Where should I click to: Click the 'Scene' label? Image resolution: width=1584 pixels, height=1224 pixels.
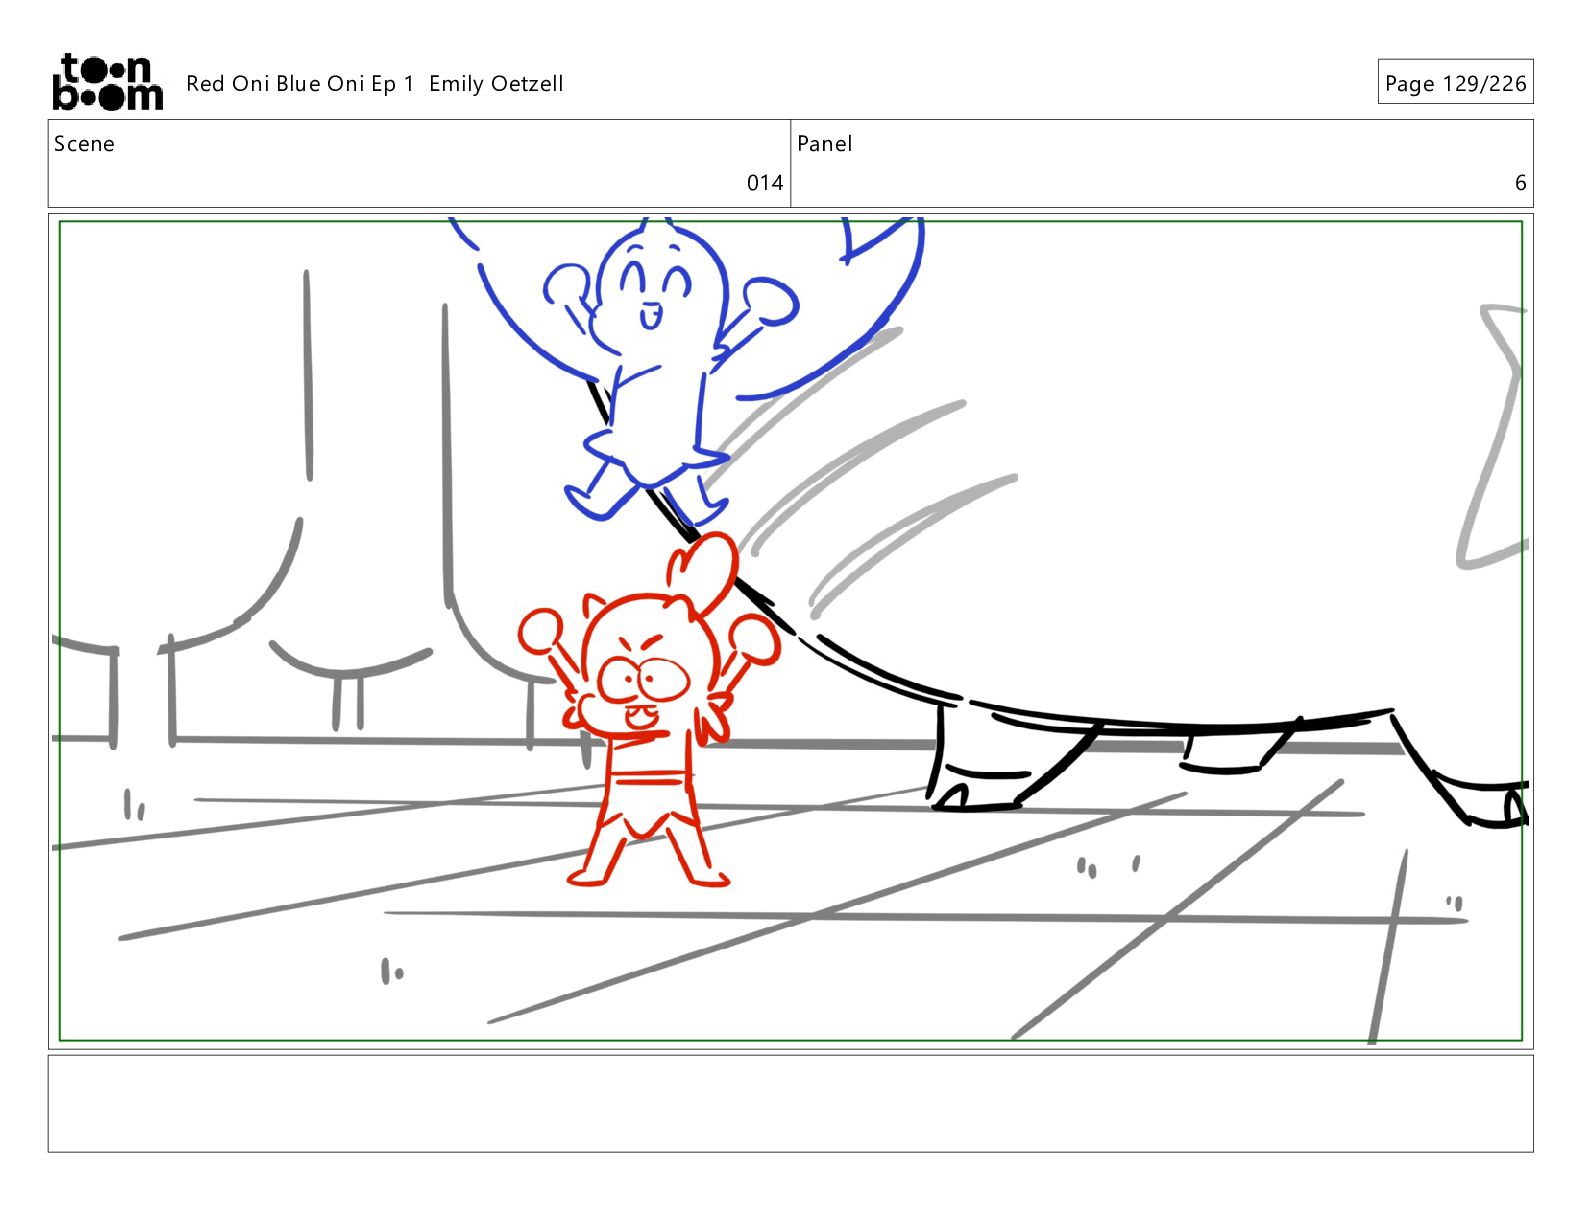pyautogui.click(x=84, y=144)
